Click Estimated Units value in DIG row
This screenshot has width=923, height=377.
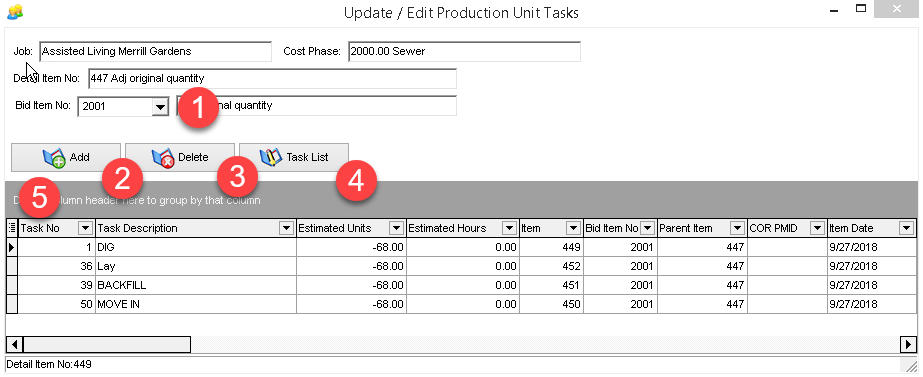[x=351, y=247]
